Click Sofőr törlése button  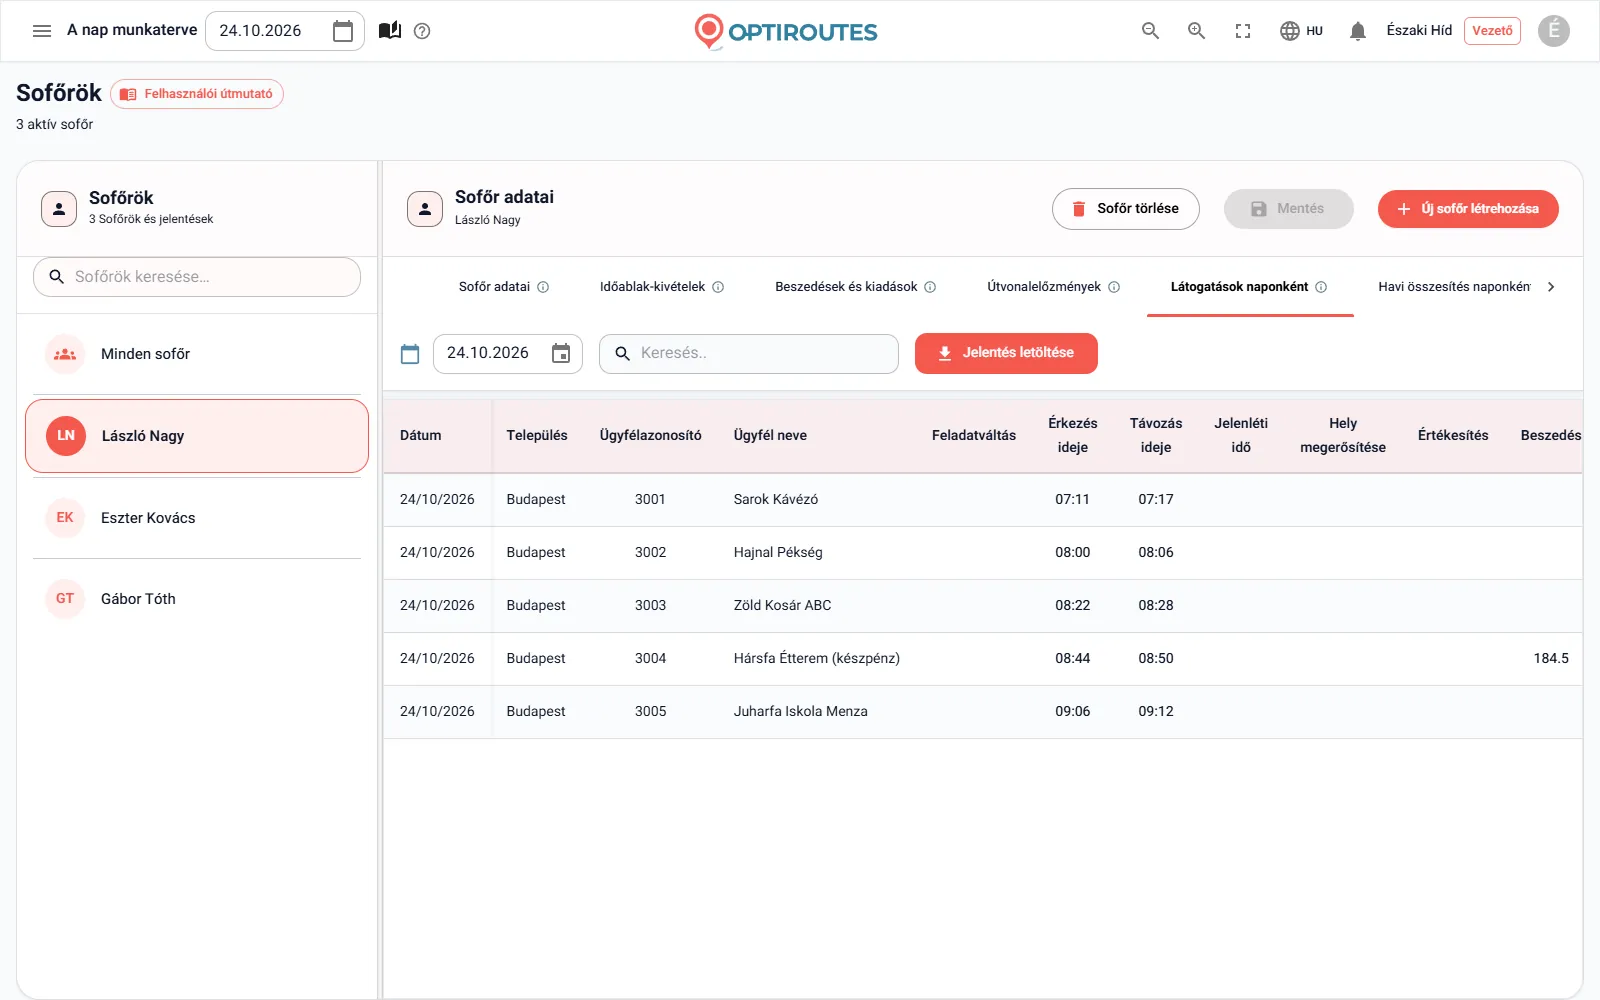pyautogui.click(x=1126, y=209)
